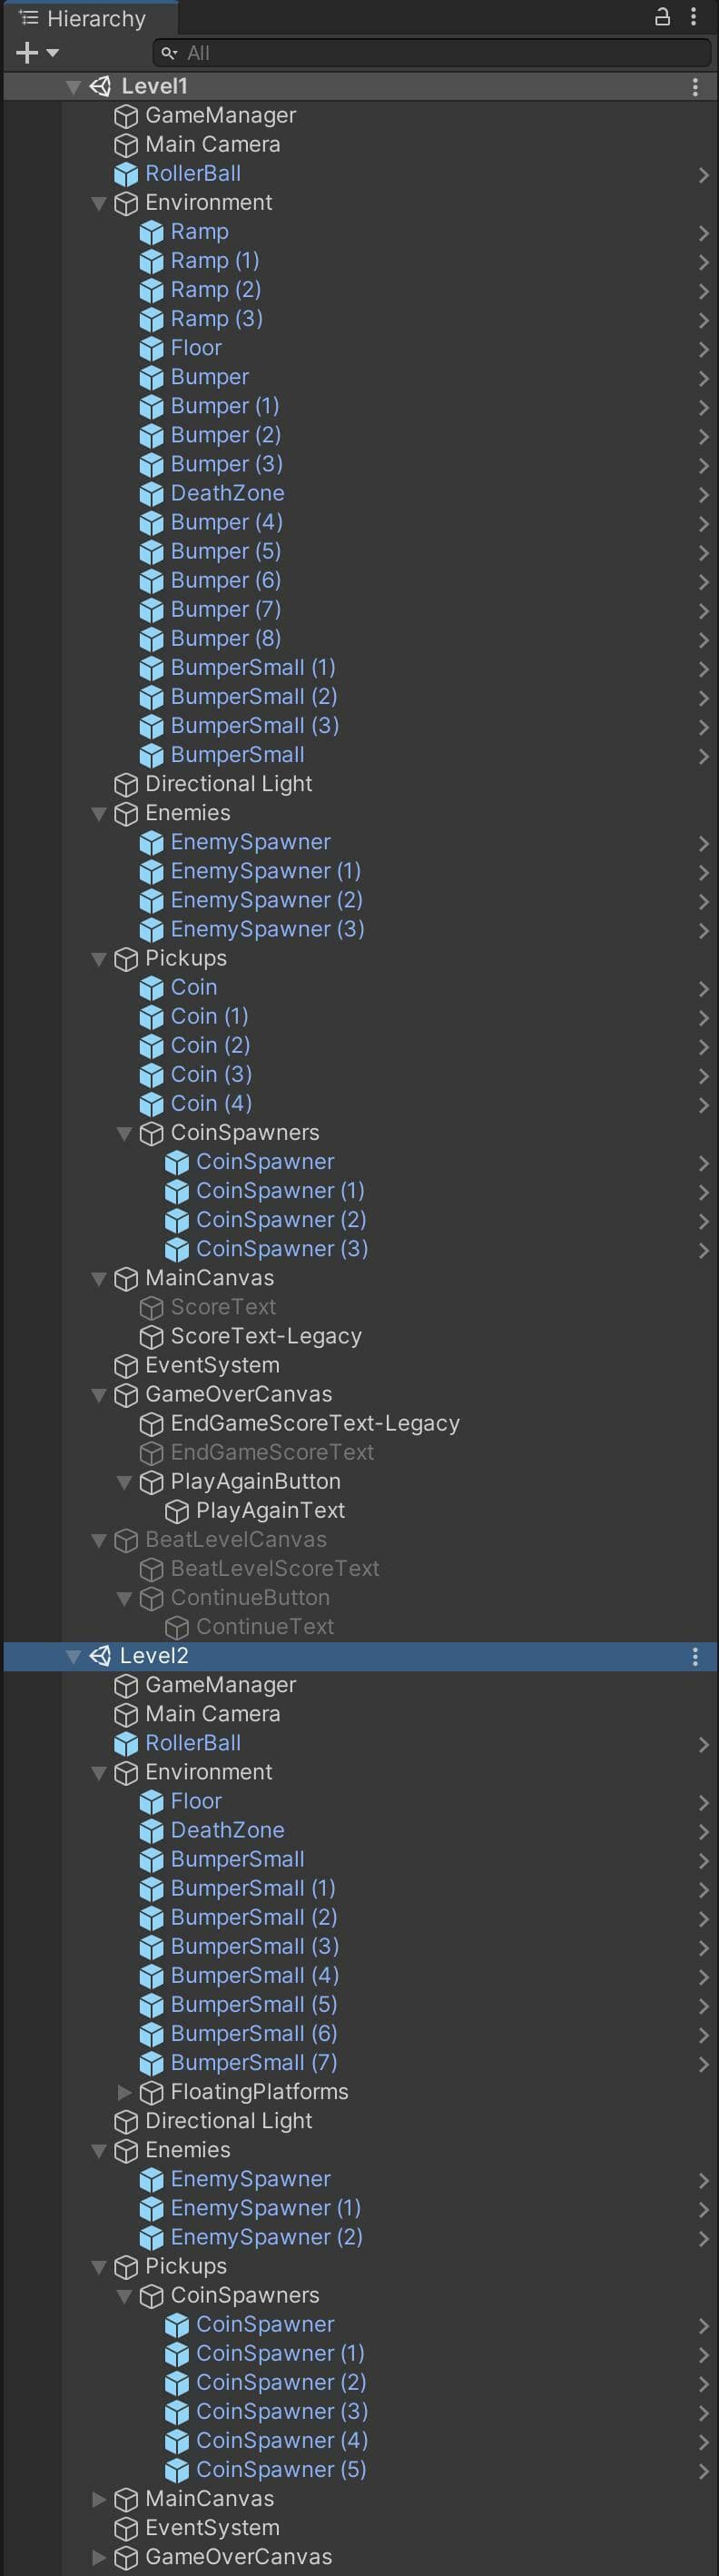Open the plus create-object dropdown
The height and width of the screenshot is (2576, 719).
tap(37, 52)
